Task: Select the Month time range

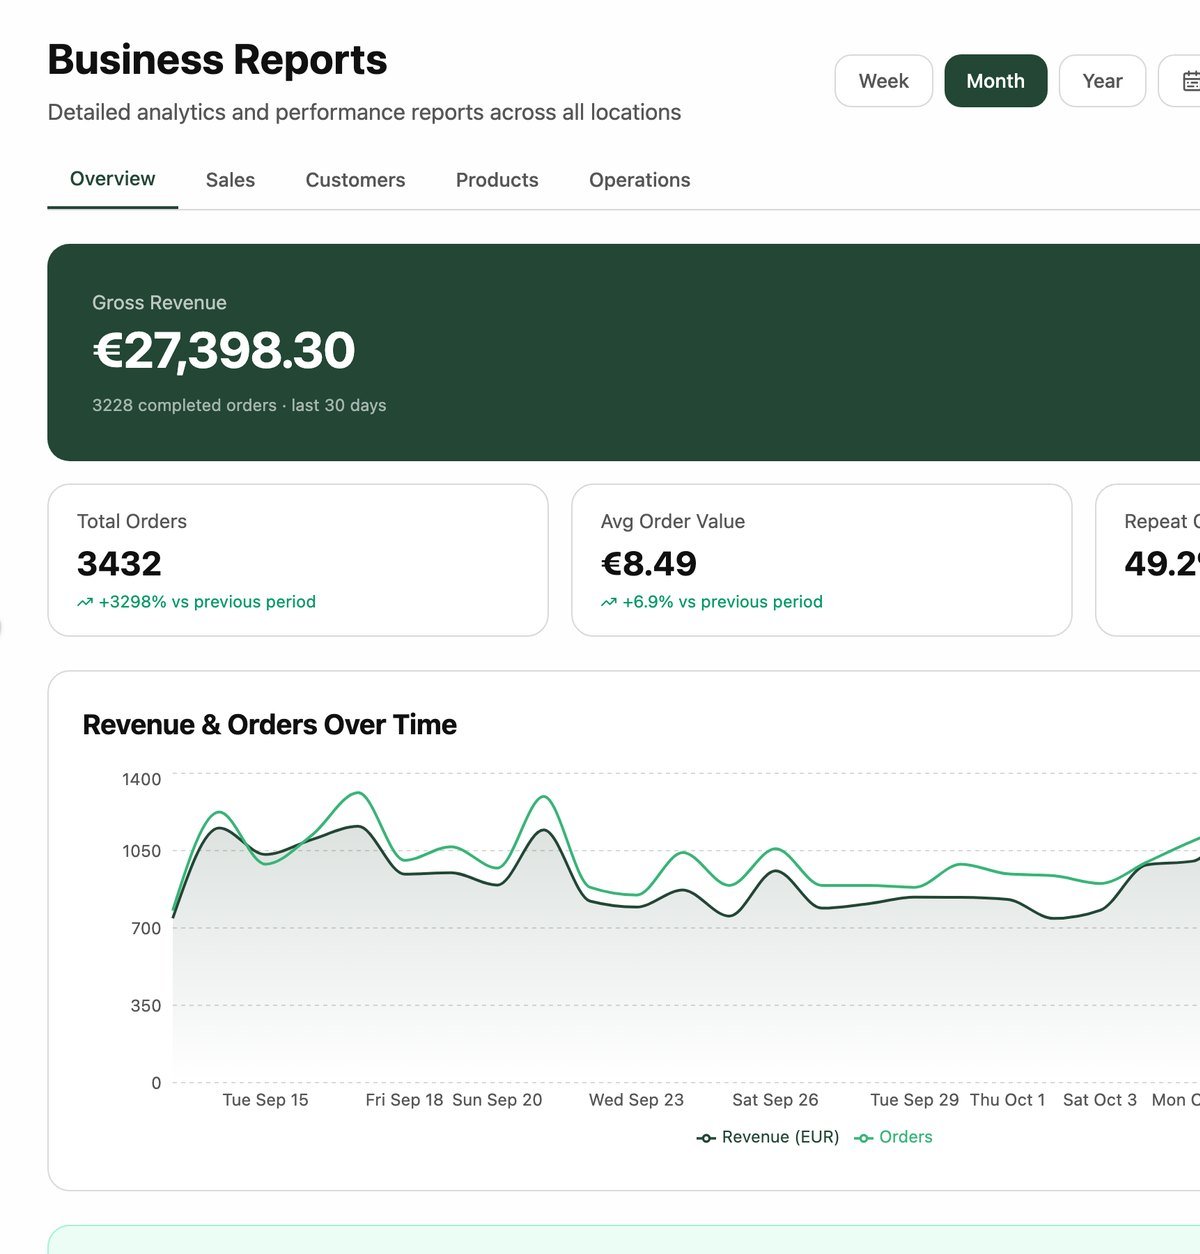Action: pos(996,81)
